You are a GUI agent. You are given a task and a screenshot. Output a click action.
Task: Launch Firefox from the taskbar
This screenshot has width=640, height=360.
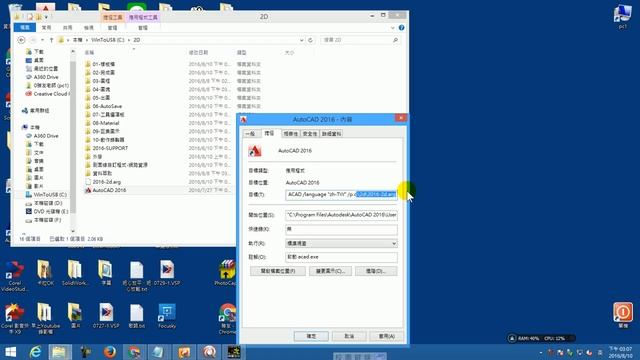coord(109,352)
